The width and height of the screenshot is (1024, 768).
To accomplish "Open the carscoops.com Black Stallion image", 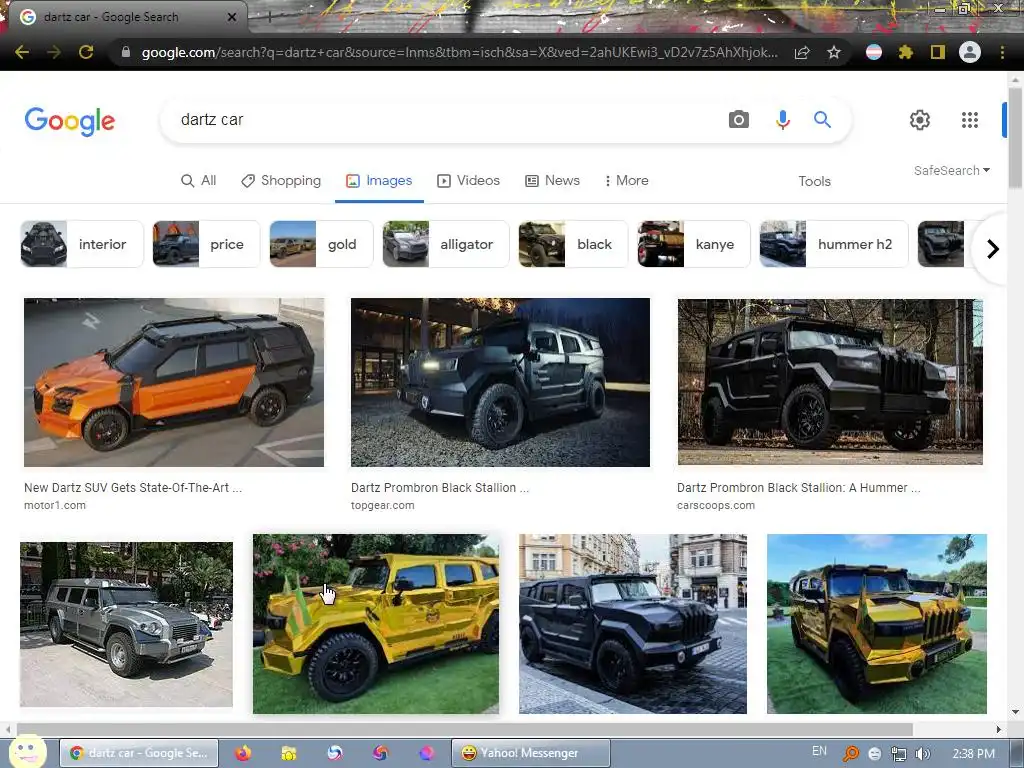I will pos(830,382).
